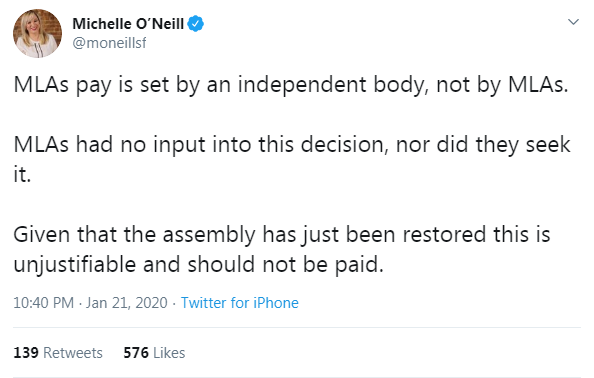
Task: Click the @moneillsf handle
Action: 109,43
